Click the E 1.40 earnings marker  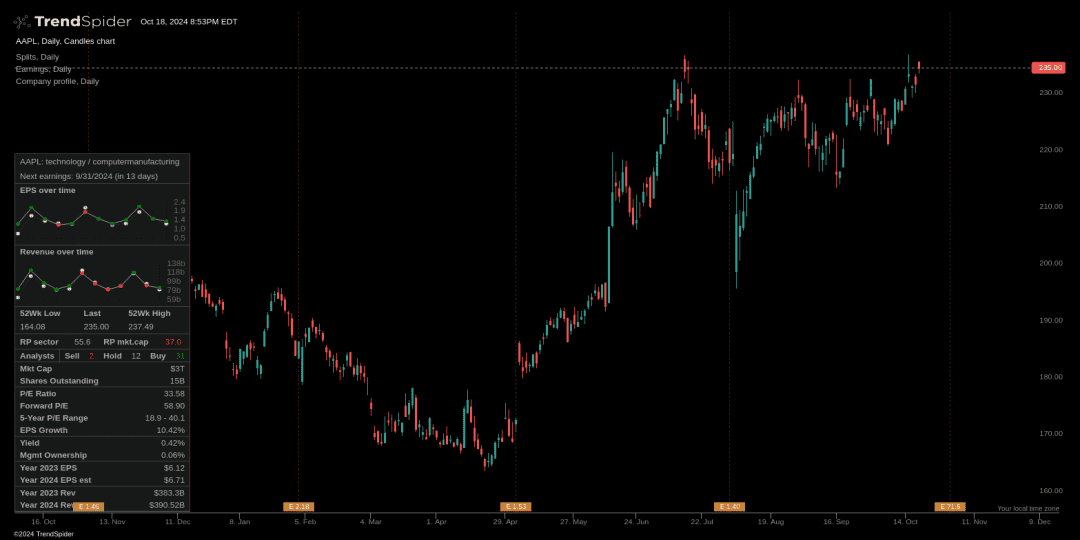click(x=729, y=507)
